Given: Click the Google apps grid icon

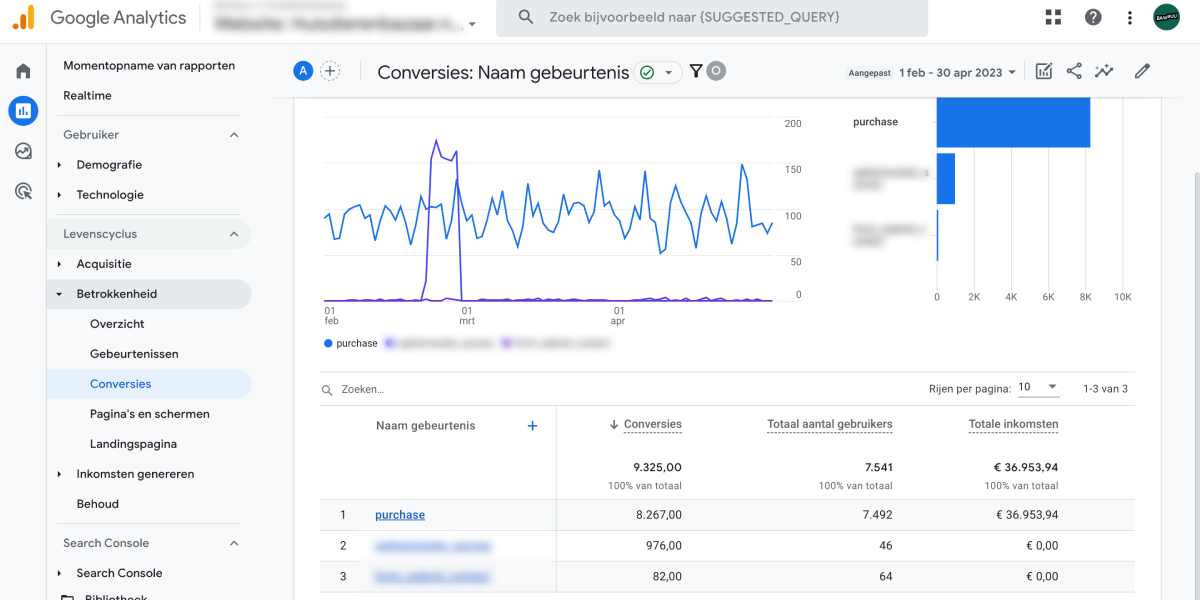Looking at the screenshot, I should click(x=1053, y=17).
